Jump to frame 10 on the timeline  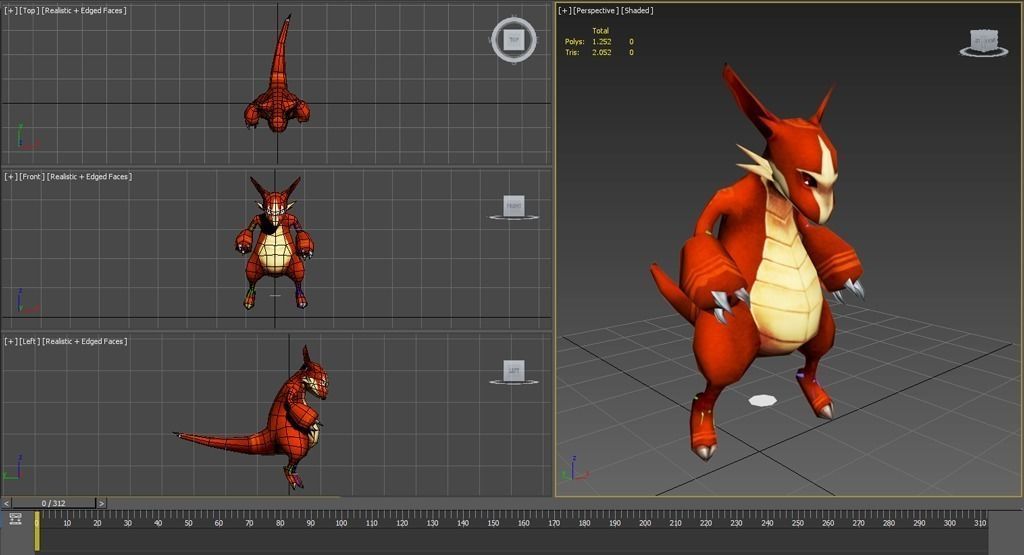click(x=67, y=522)
